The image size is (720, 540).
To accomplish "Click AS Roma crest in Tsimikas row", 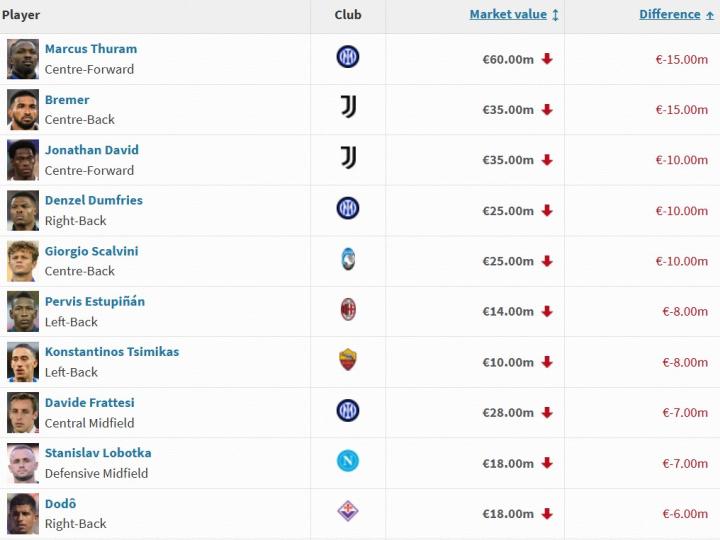I will (x=348, y=361).
